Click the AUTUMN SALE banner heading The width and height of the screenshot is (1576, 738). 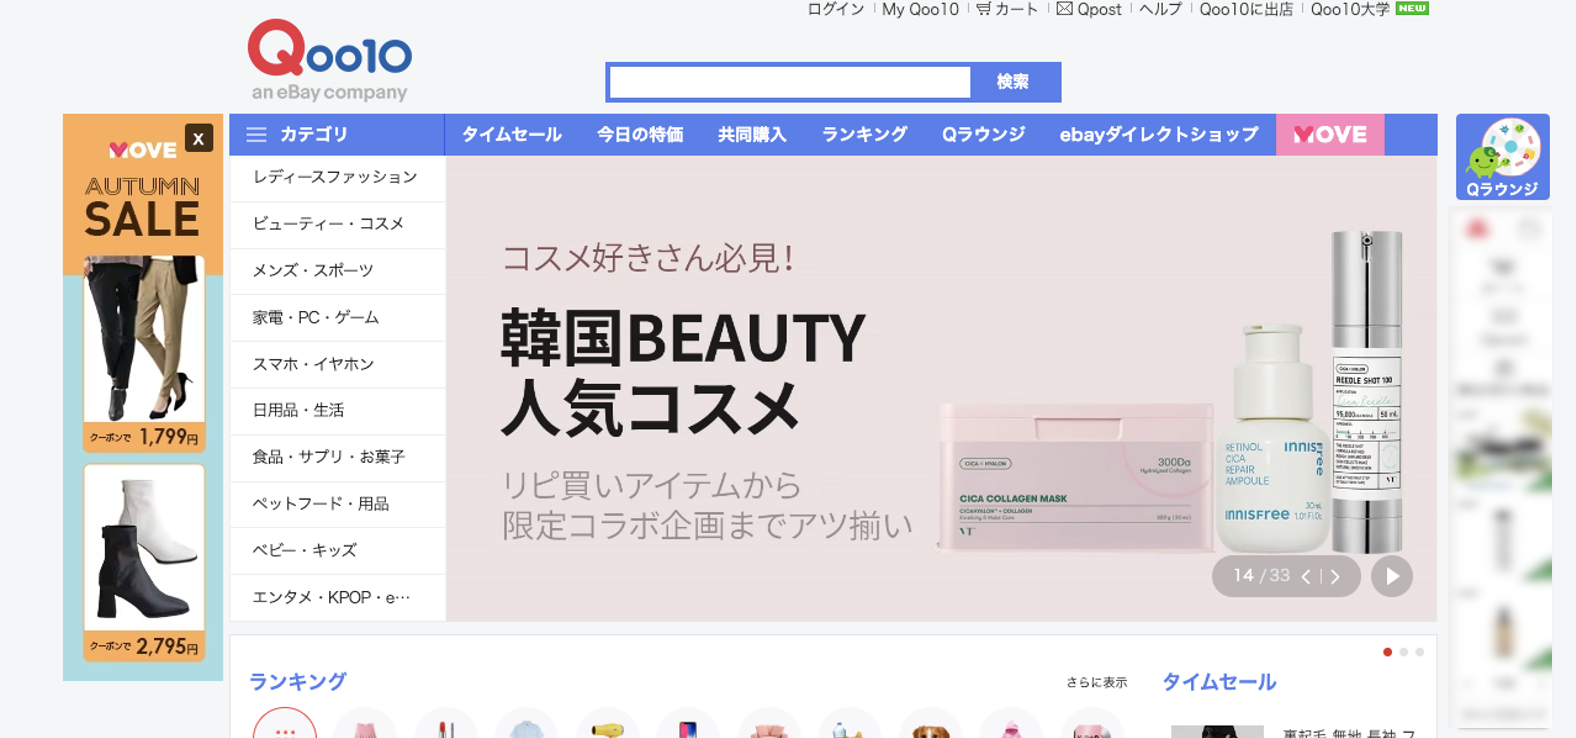tap(142, 208)
